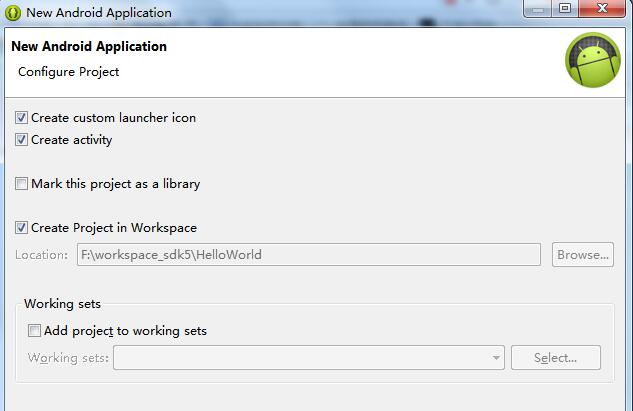
Task: Maximize the New Android Application window
Action: [x=565, y=8]
